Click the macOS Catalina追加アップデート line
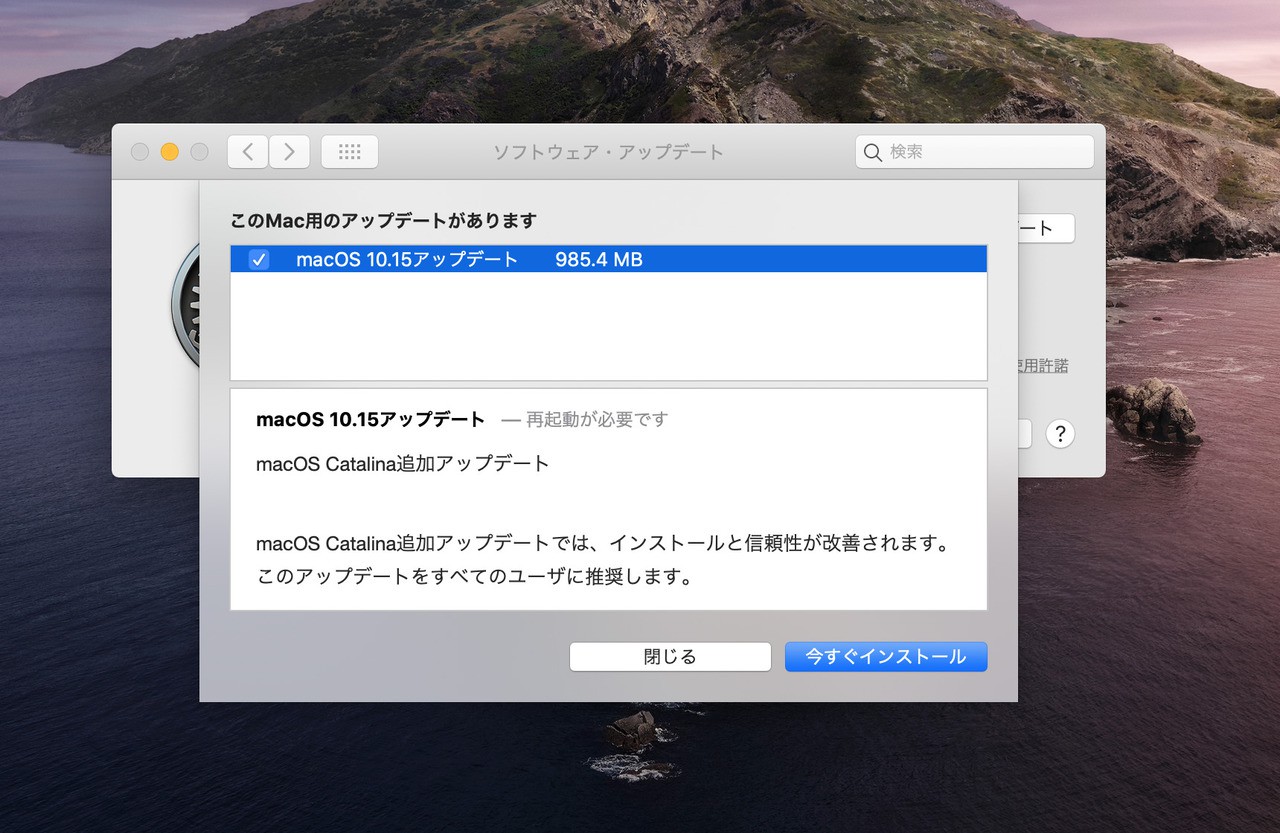 [403, 464]
